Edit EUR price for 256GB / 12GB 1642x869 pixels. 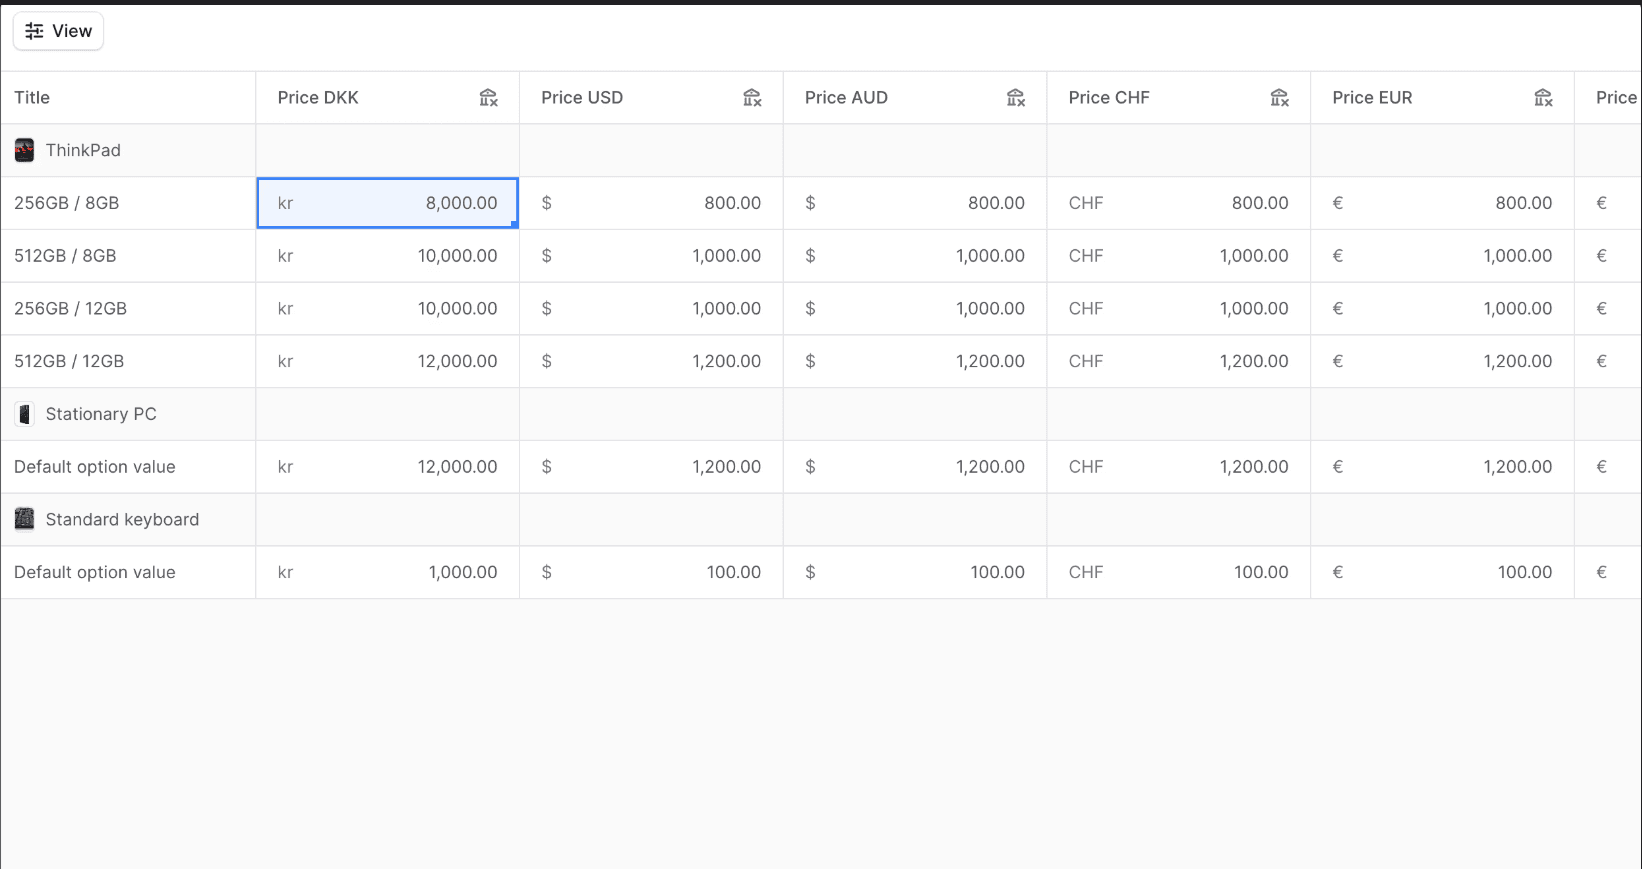tap(1444, 309)
